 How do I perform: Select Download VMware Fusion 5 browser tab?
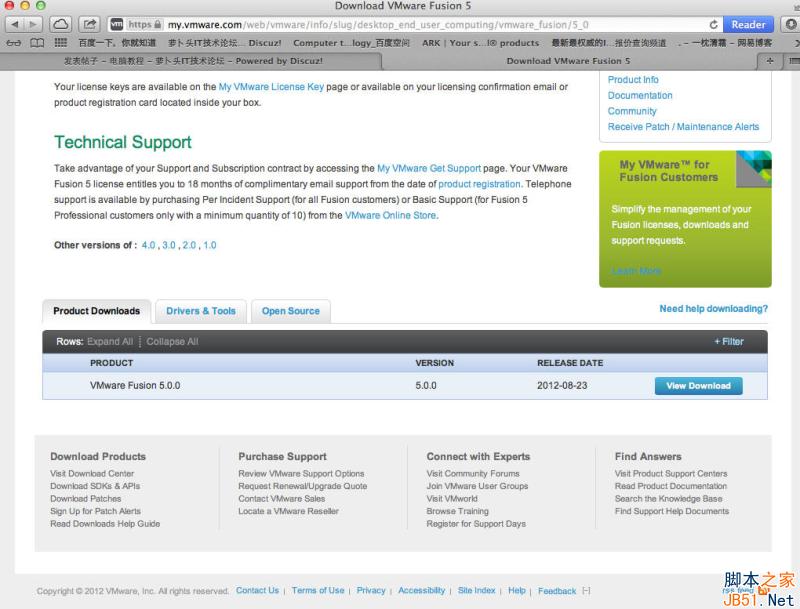(x=568, y=61)
